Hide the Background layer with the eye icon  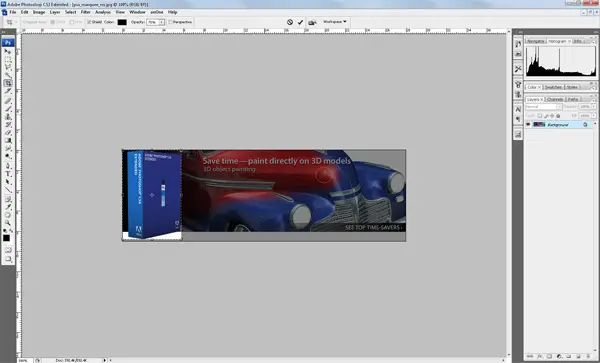[528, 125]
